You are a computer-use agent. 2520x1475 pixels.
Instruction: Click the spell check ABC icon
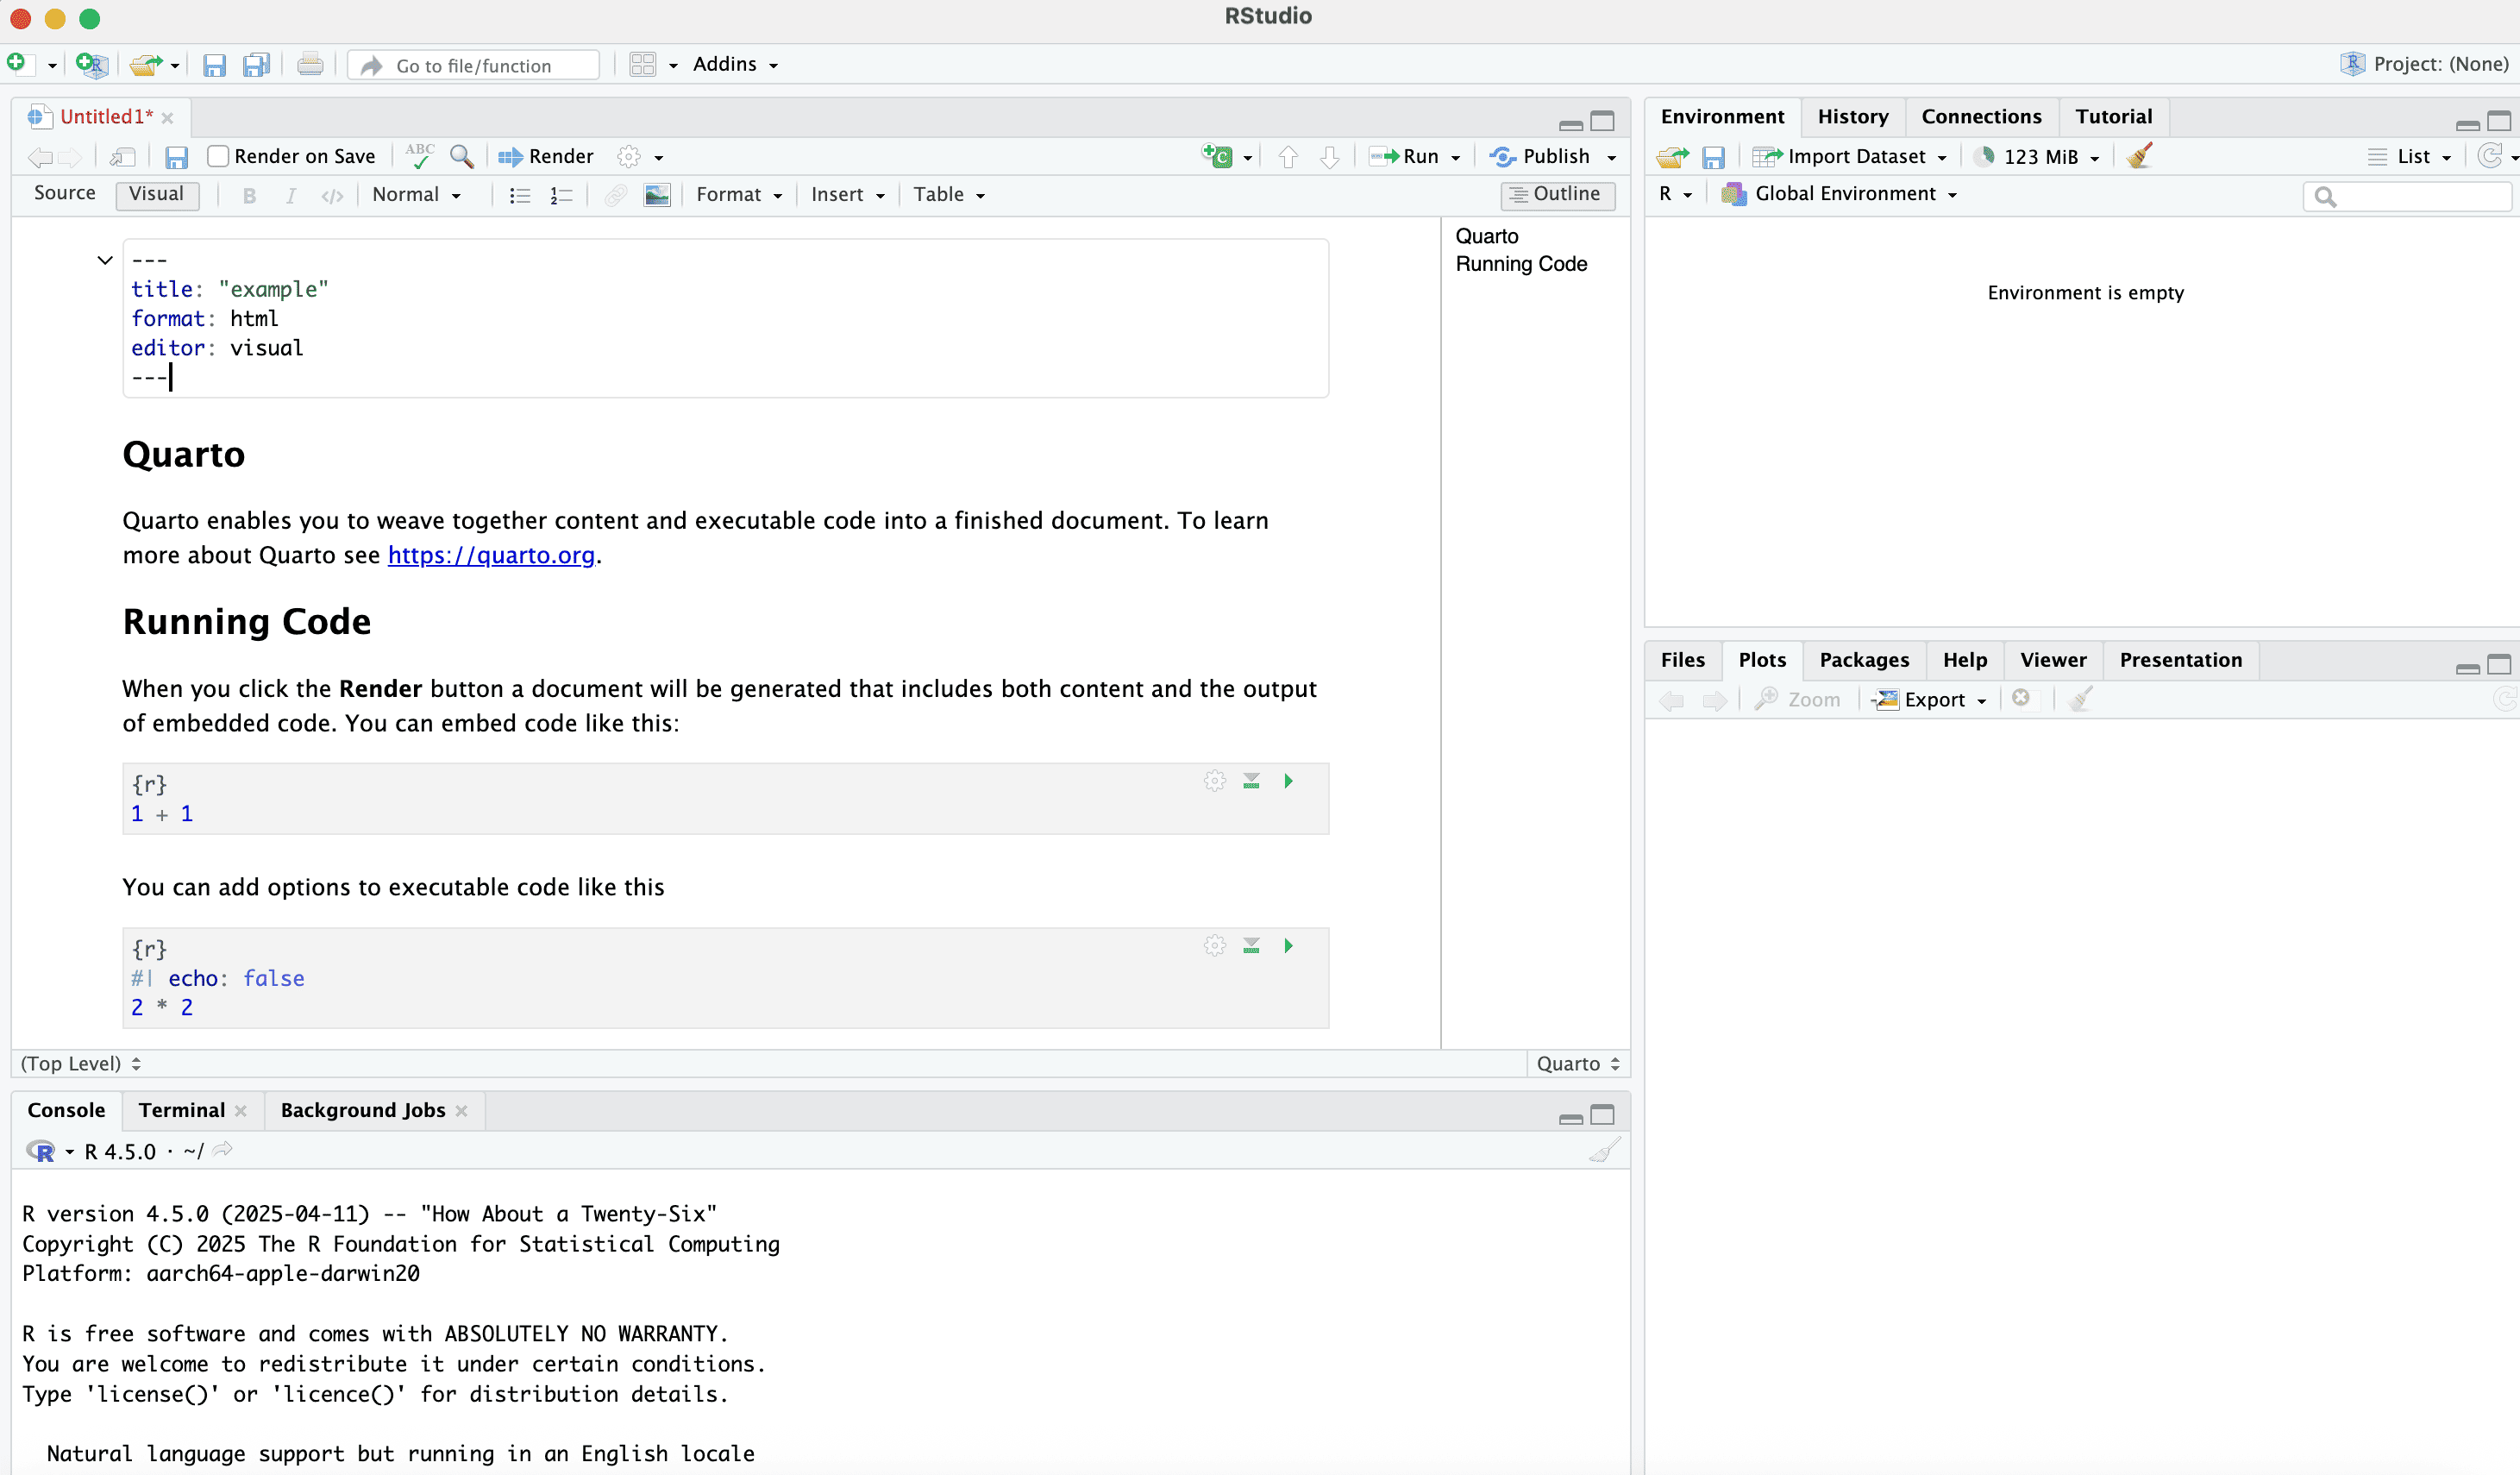point(420,156)
